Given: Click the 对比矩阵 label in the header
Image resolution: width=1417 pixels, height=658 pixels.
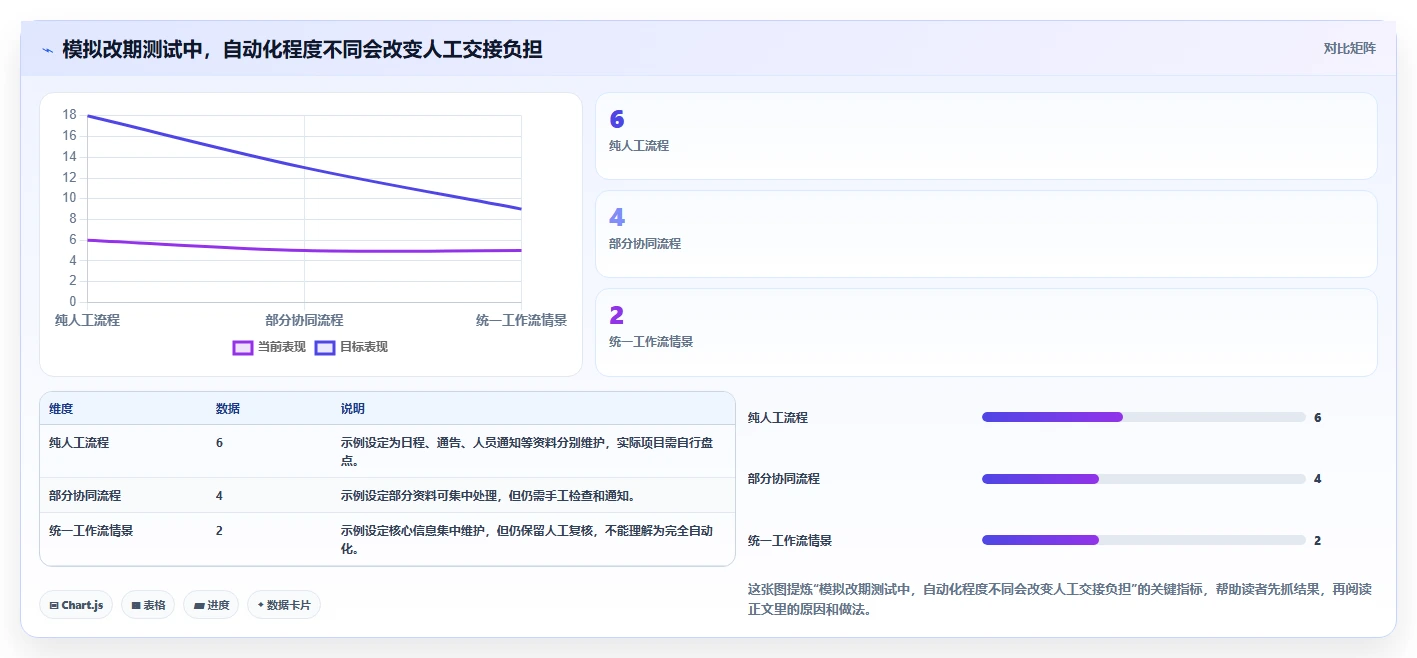Looking at the screenshot, I should (1349, 48).
